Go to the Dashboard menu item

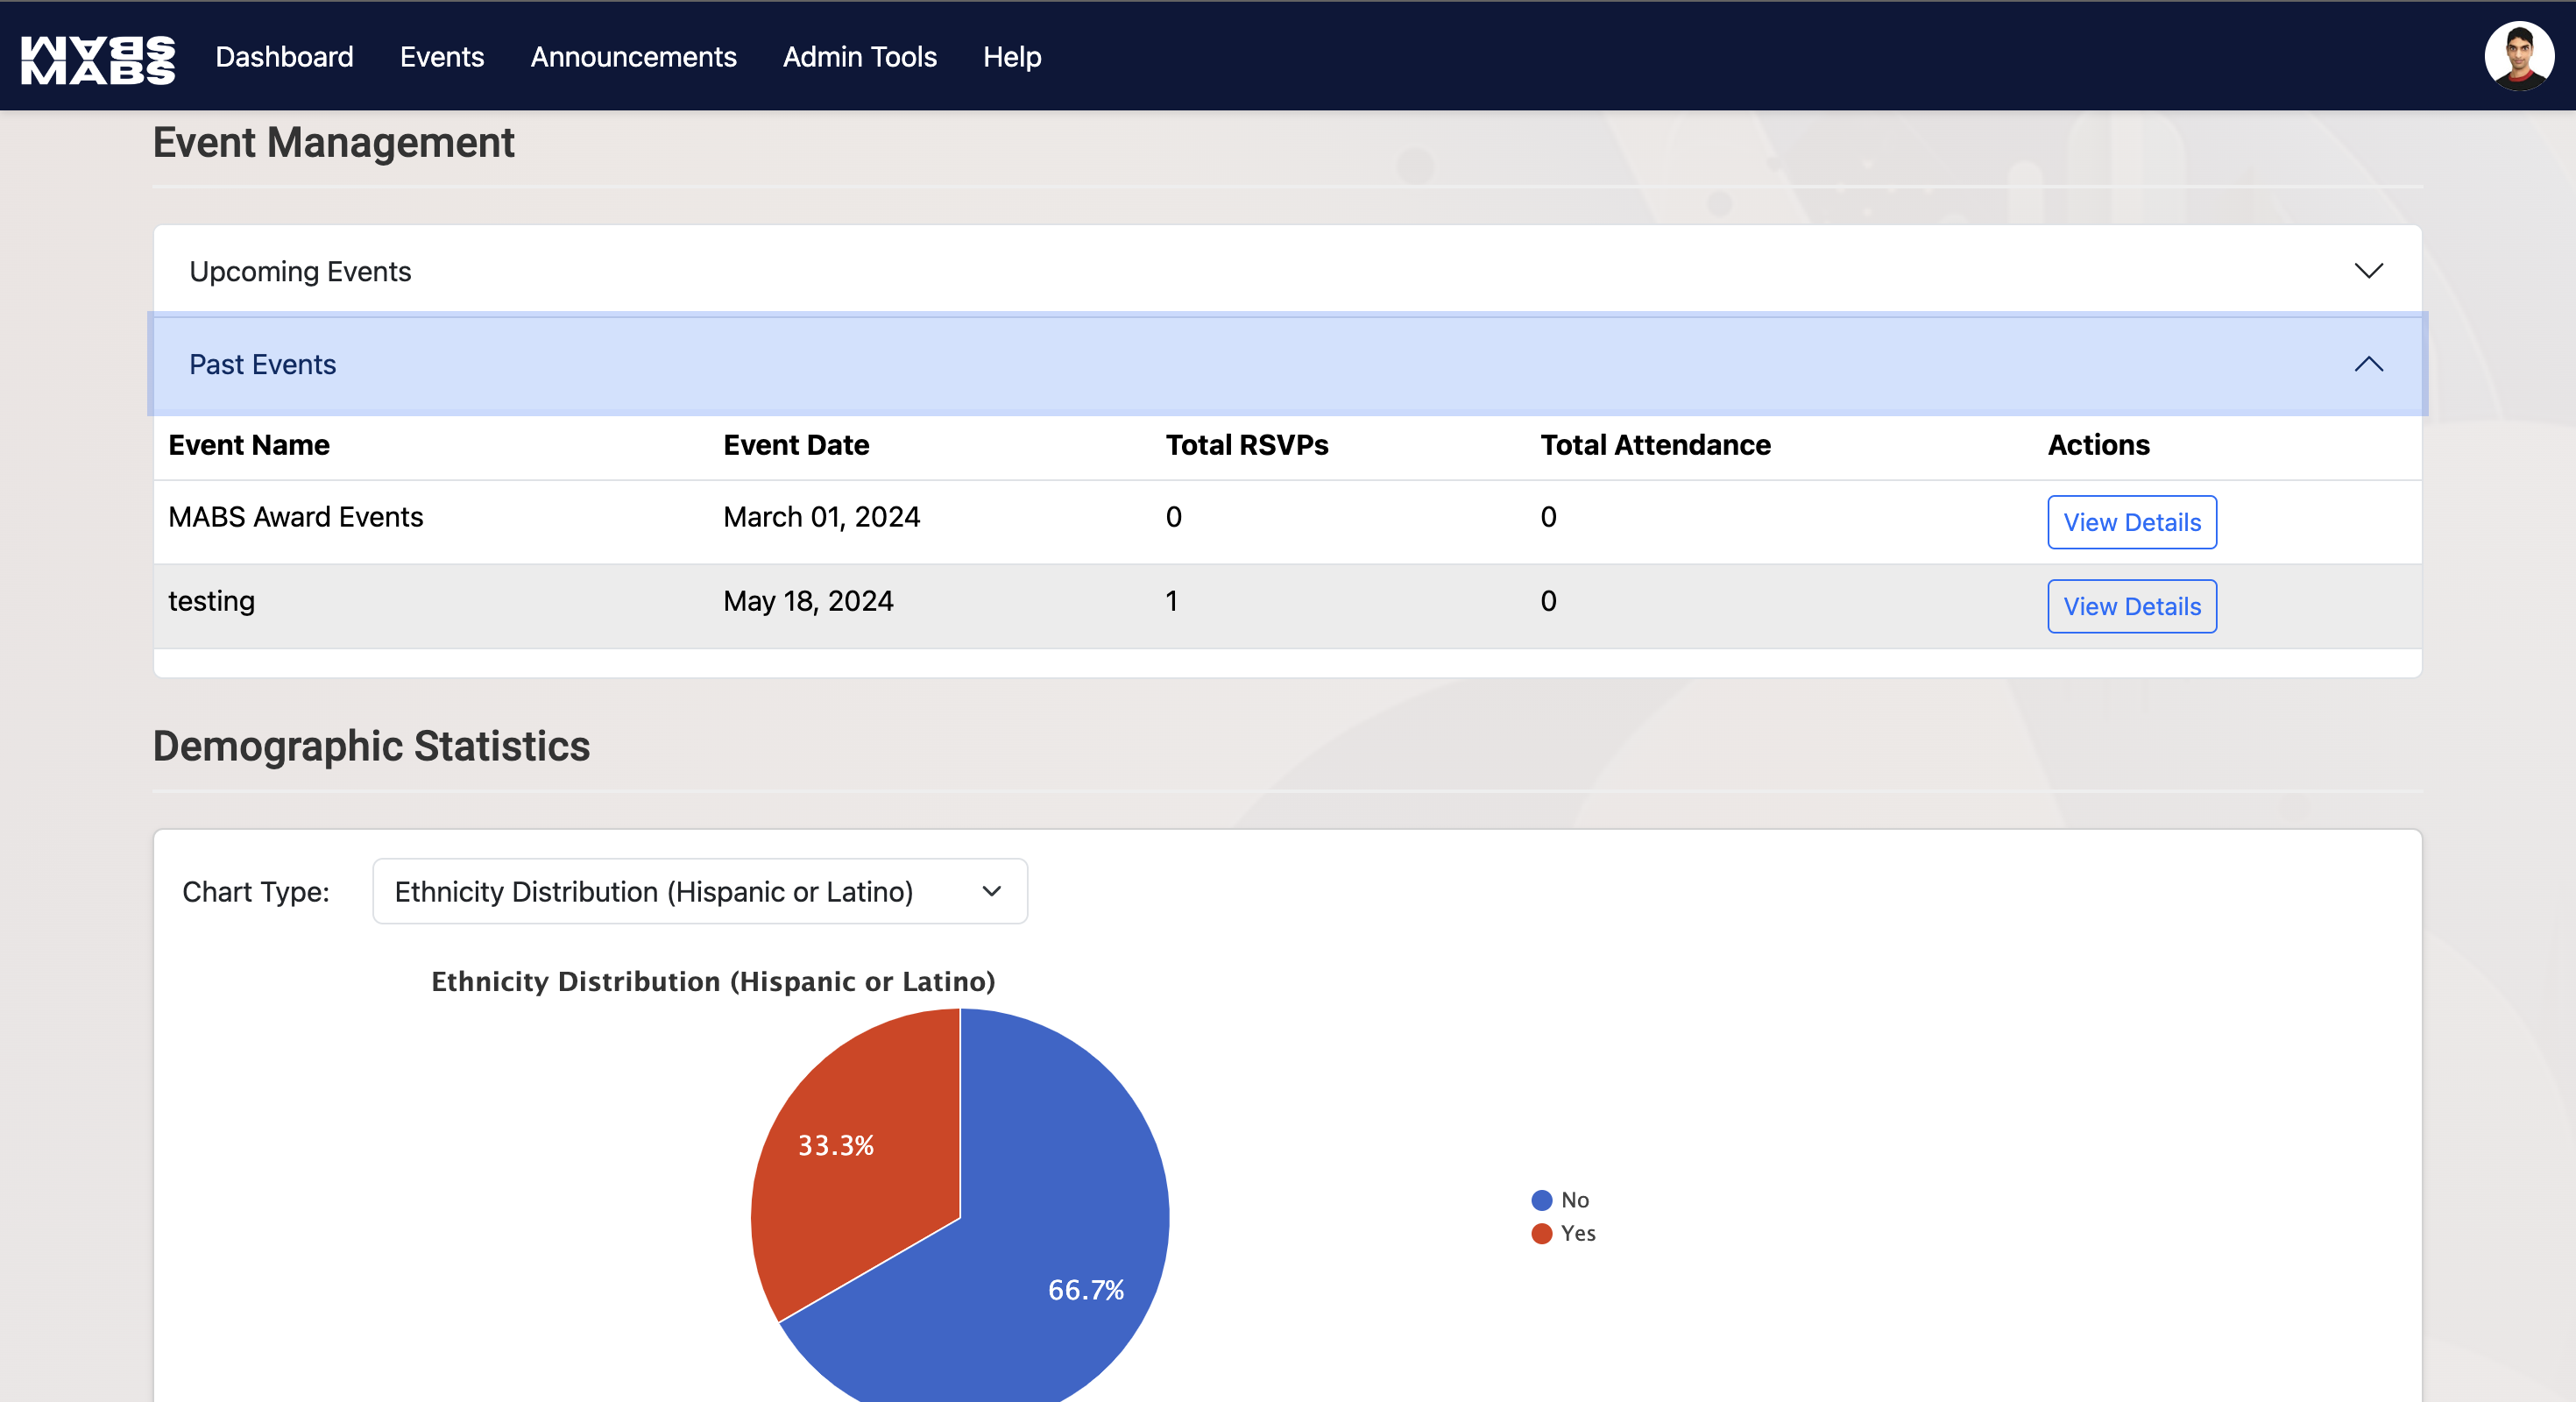click(x=284, y=57)
